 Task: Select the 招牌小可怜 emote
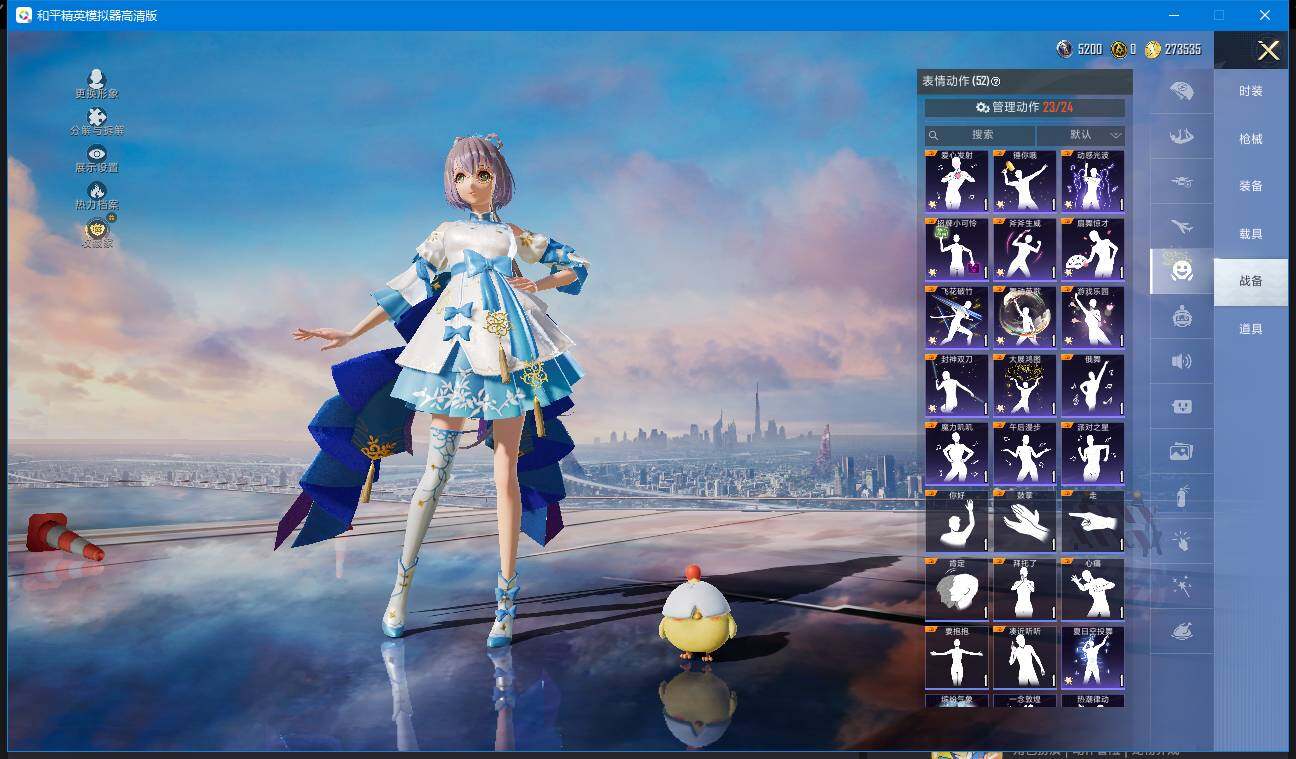(x=957, y=249)
